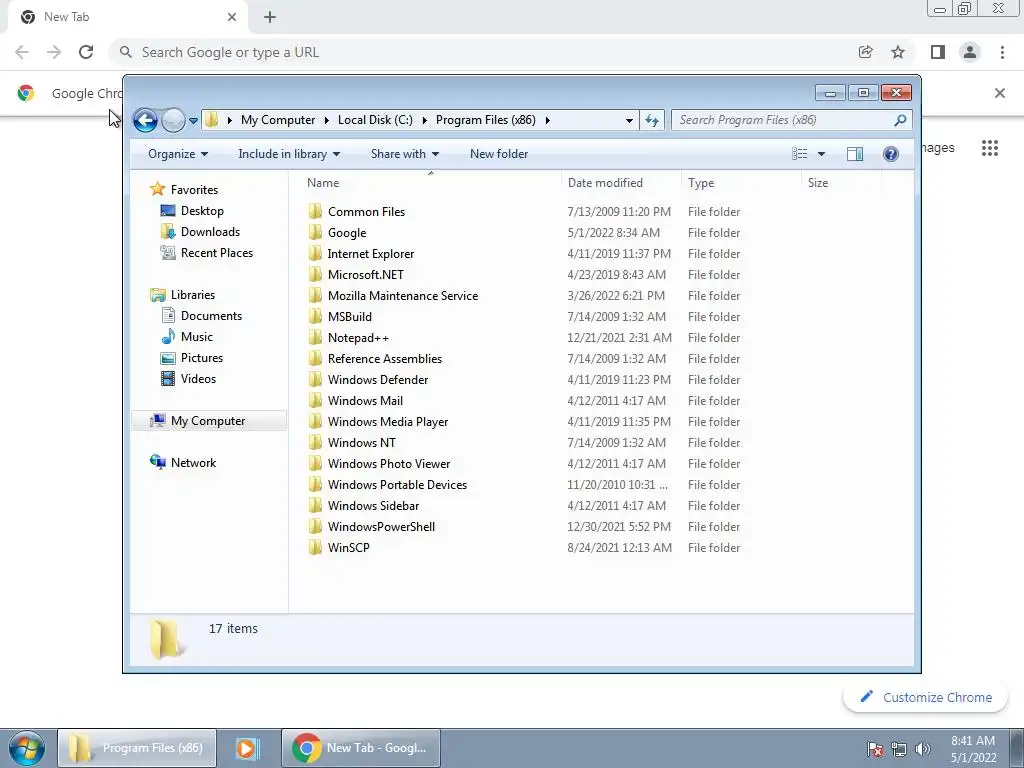Open the Include in library menu
Screen dimensions: 1024x768
click(x=289, y=154)
